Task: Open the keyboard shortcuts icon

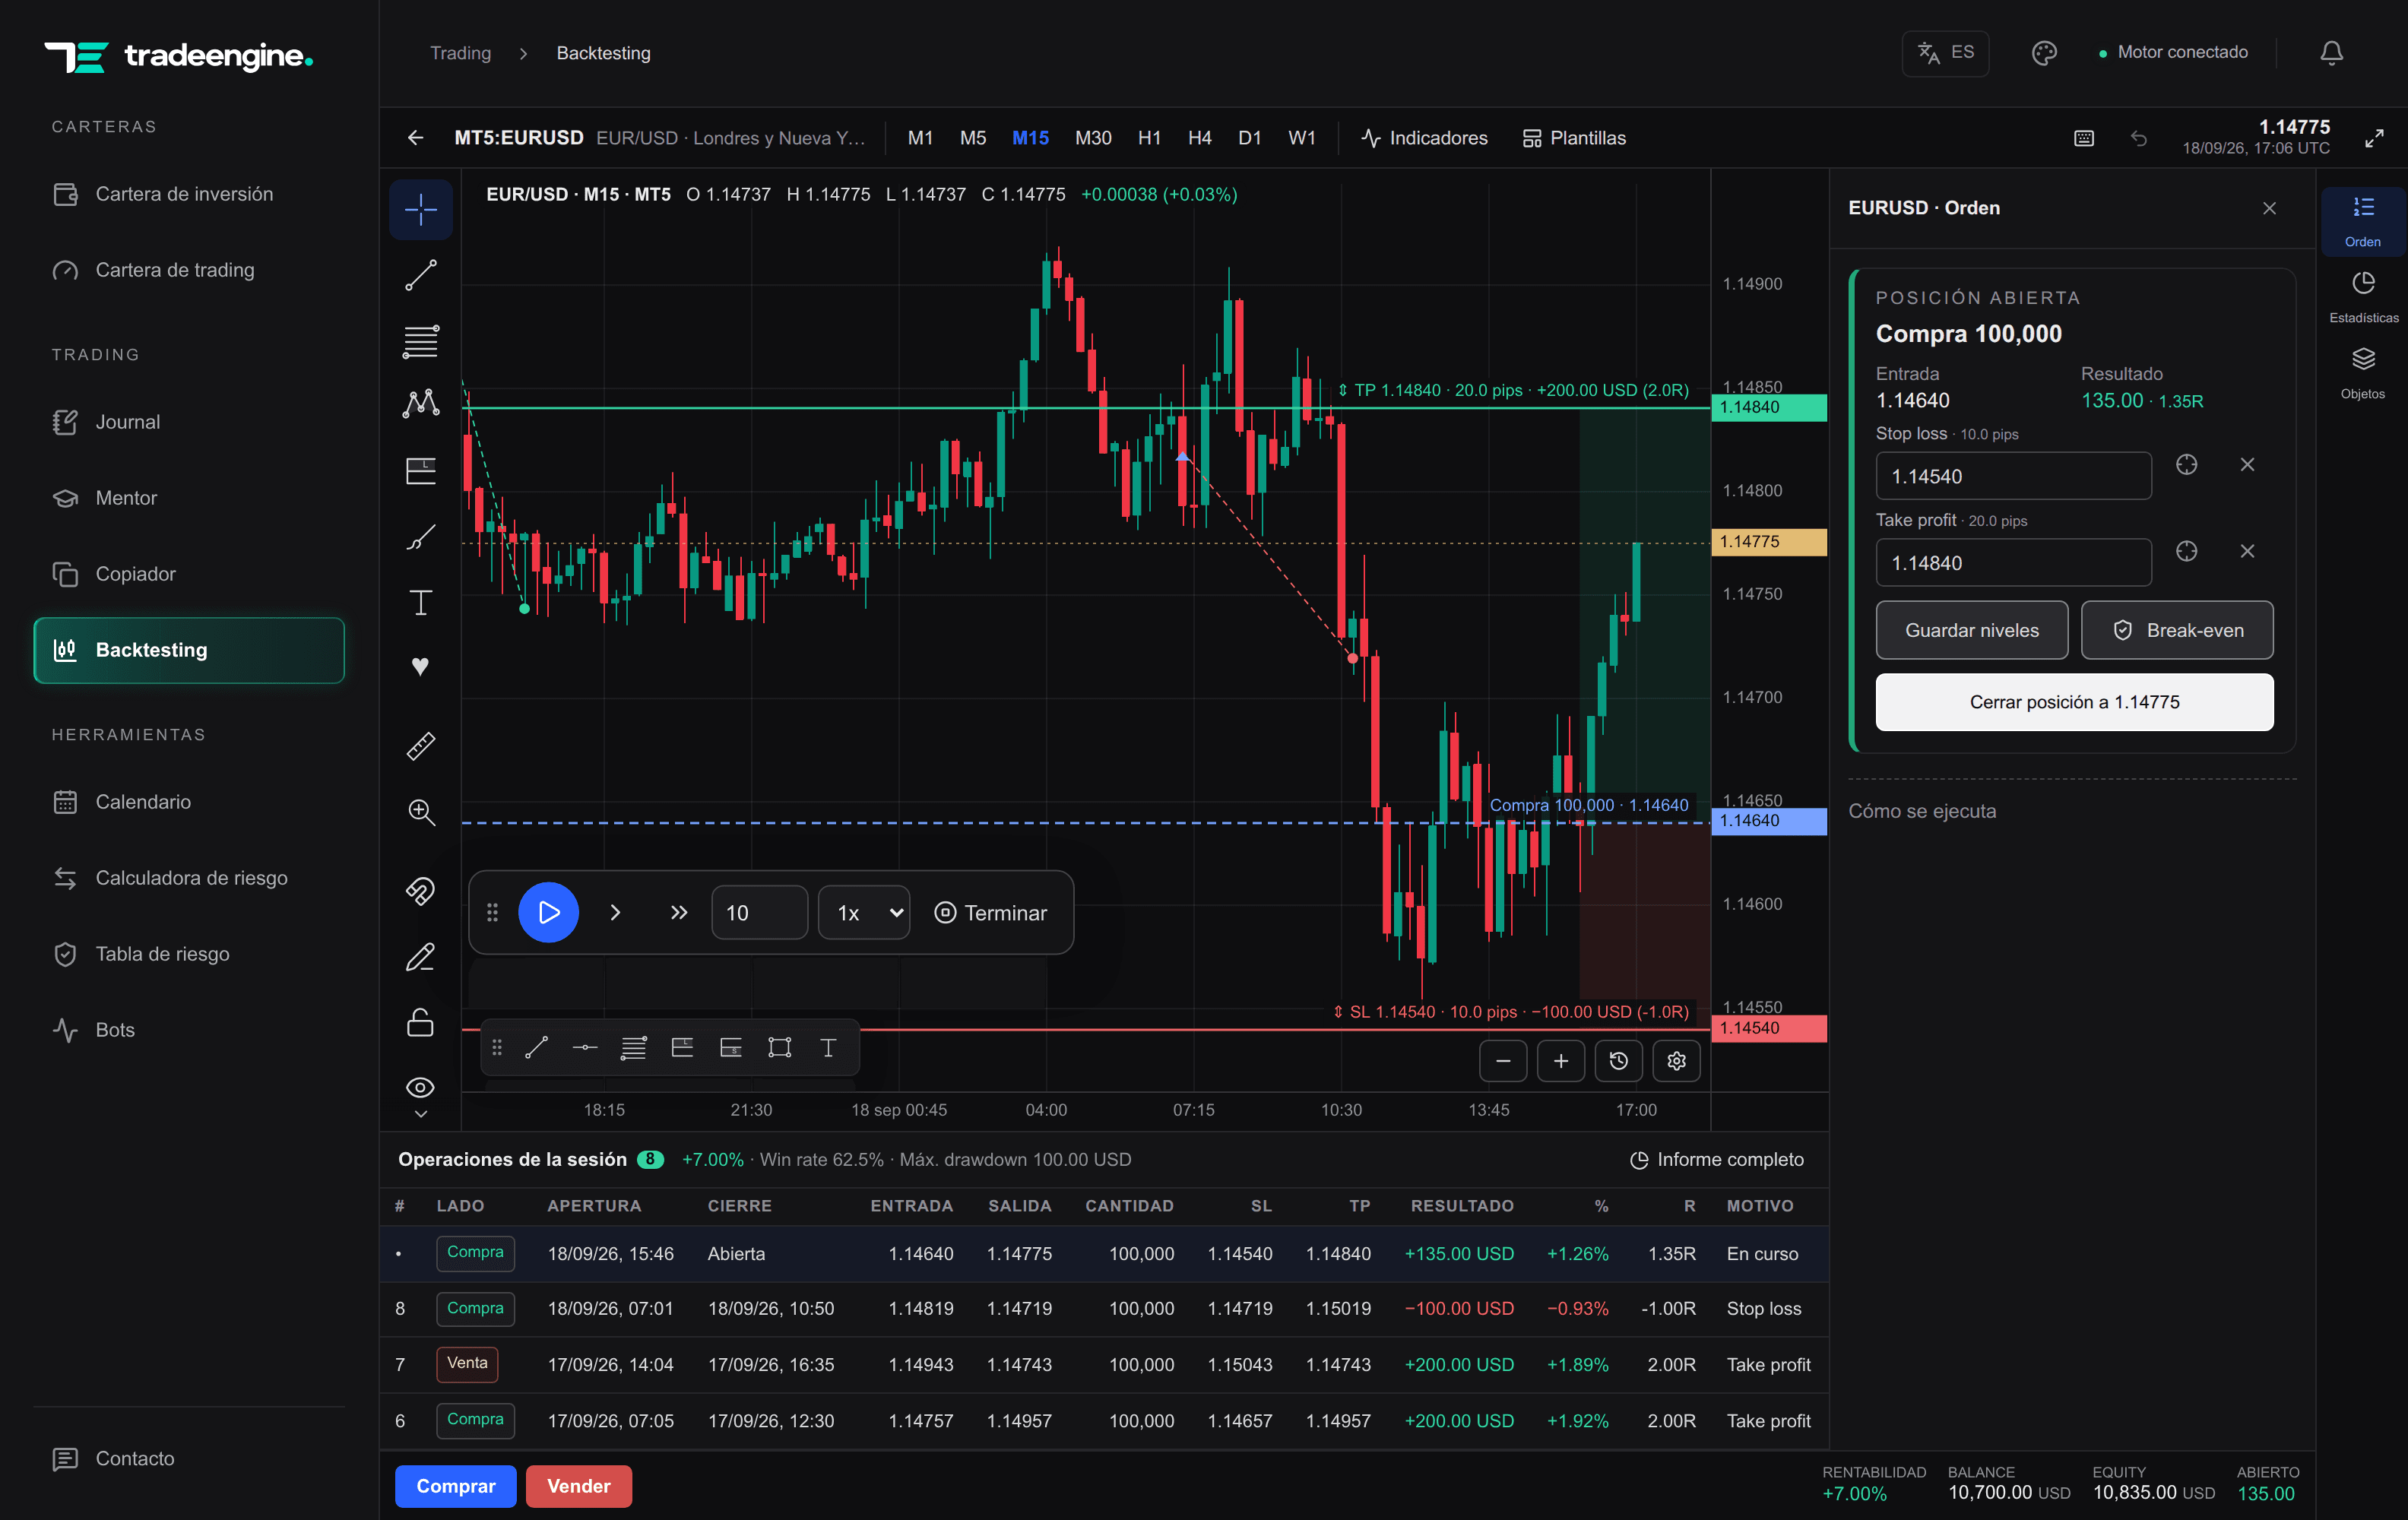Action: coord(2084,138)
